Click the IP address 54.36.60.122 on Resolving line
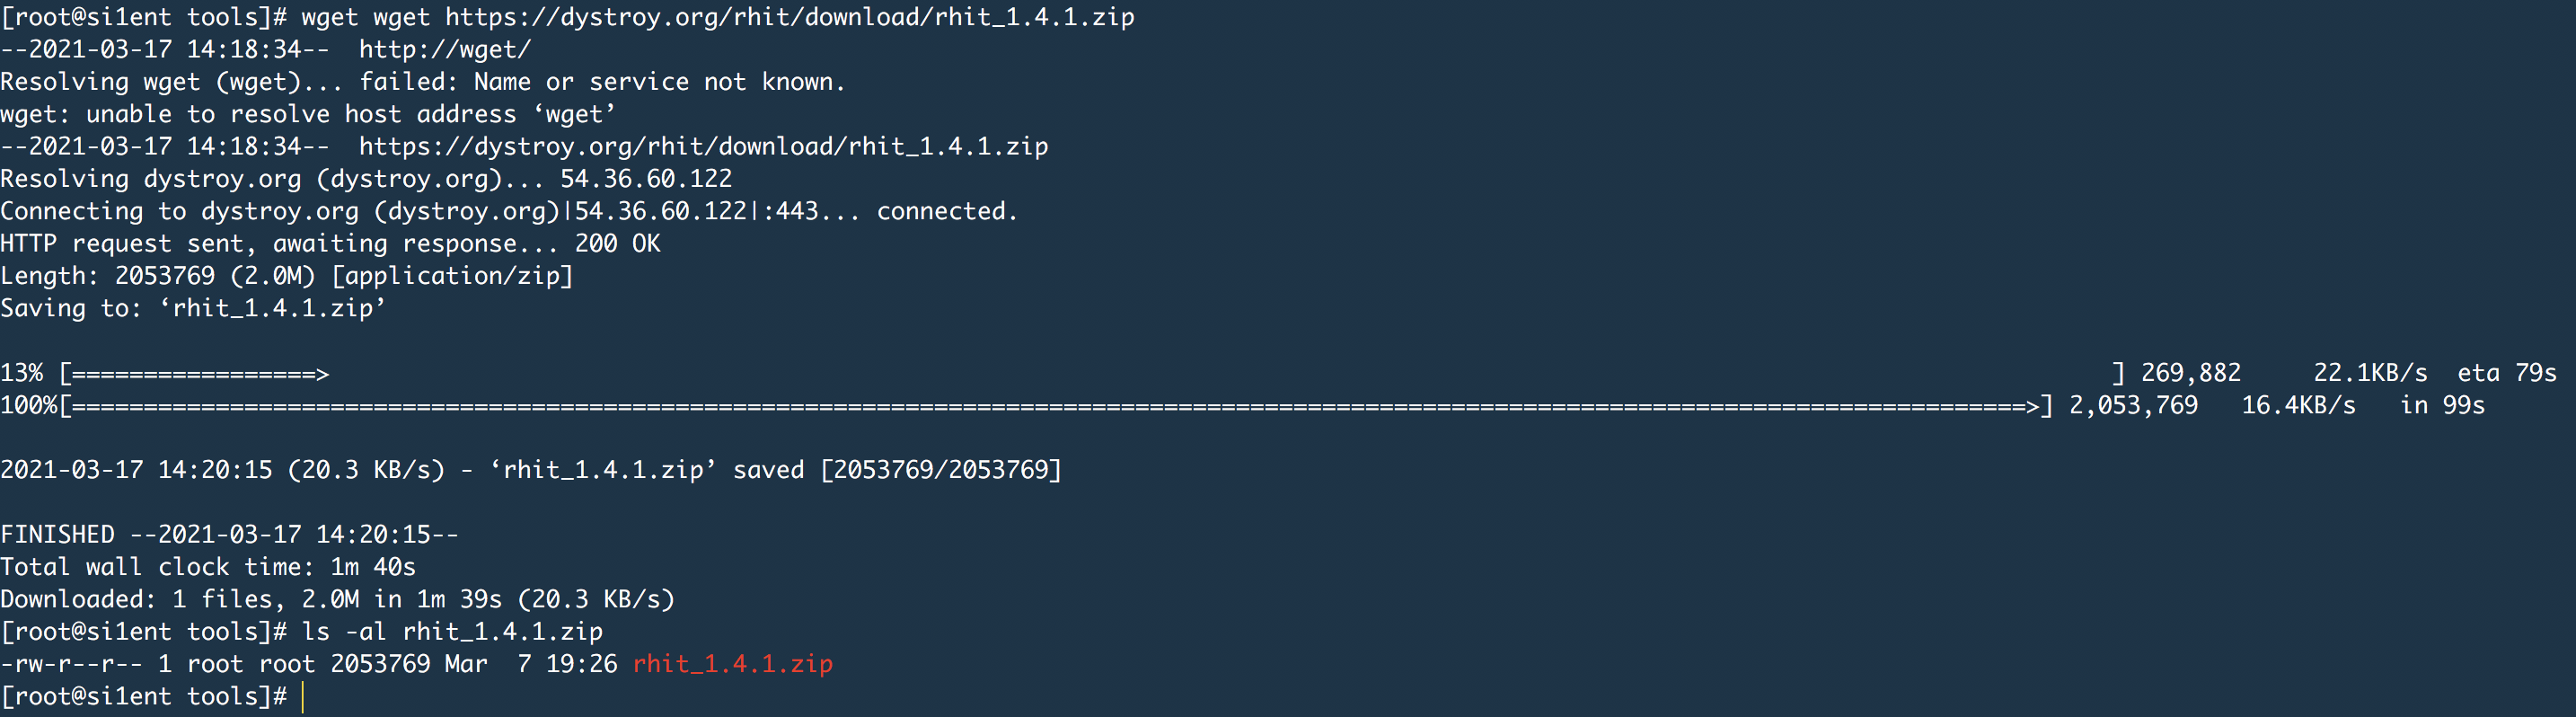Viewport: 2576px width, 717px height. tap(646, 179)
